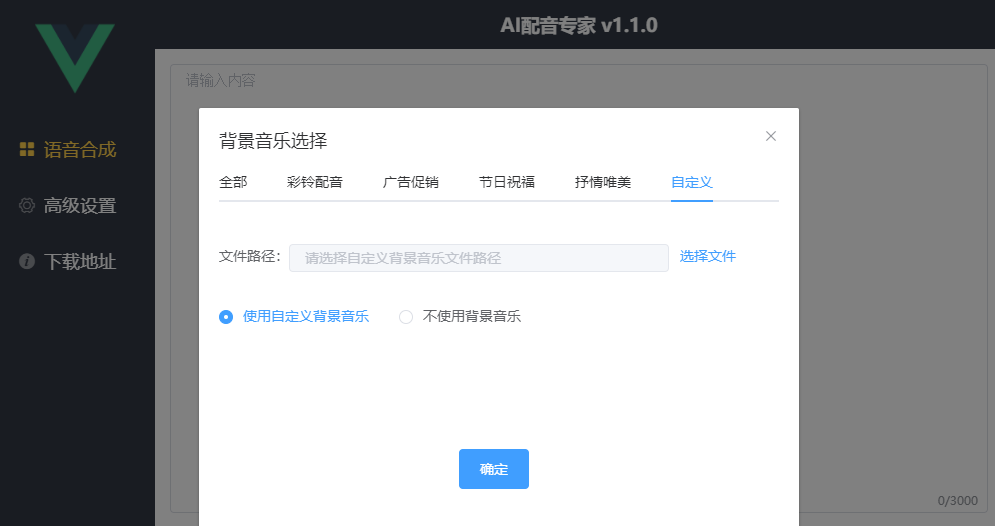Click the 语音合成 grid icon
Screen dimensions: 995x526
tap(27, 149)
